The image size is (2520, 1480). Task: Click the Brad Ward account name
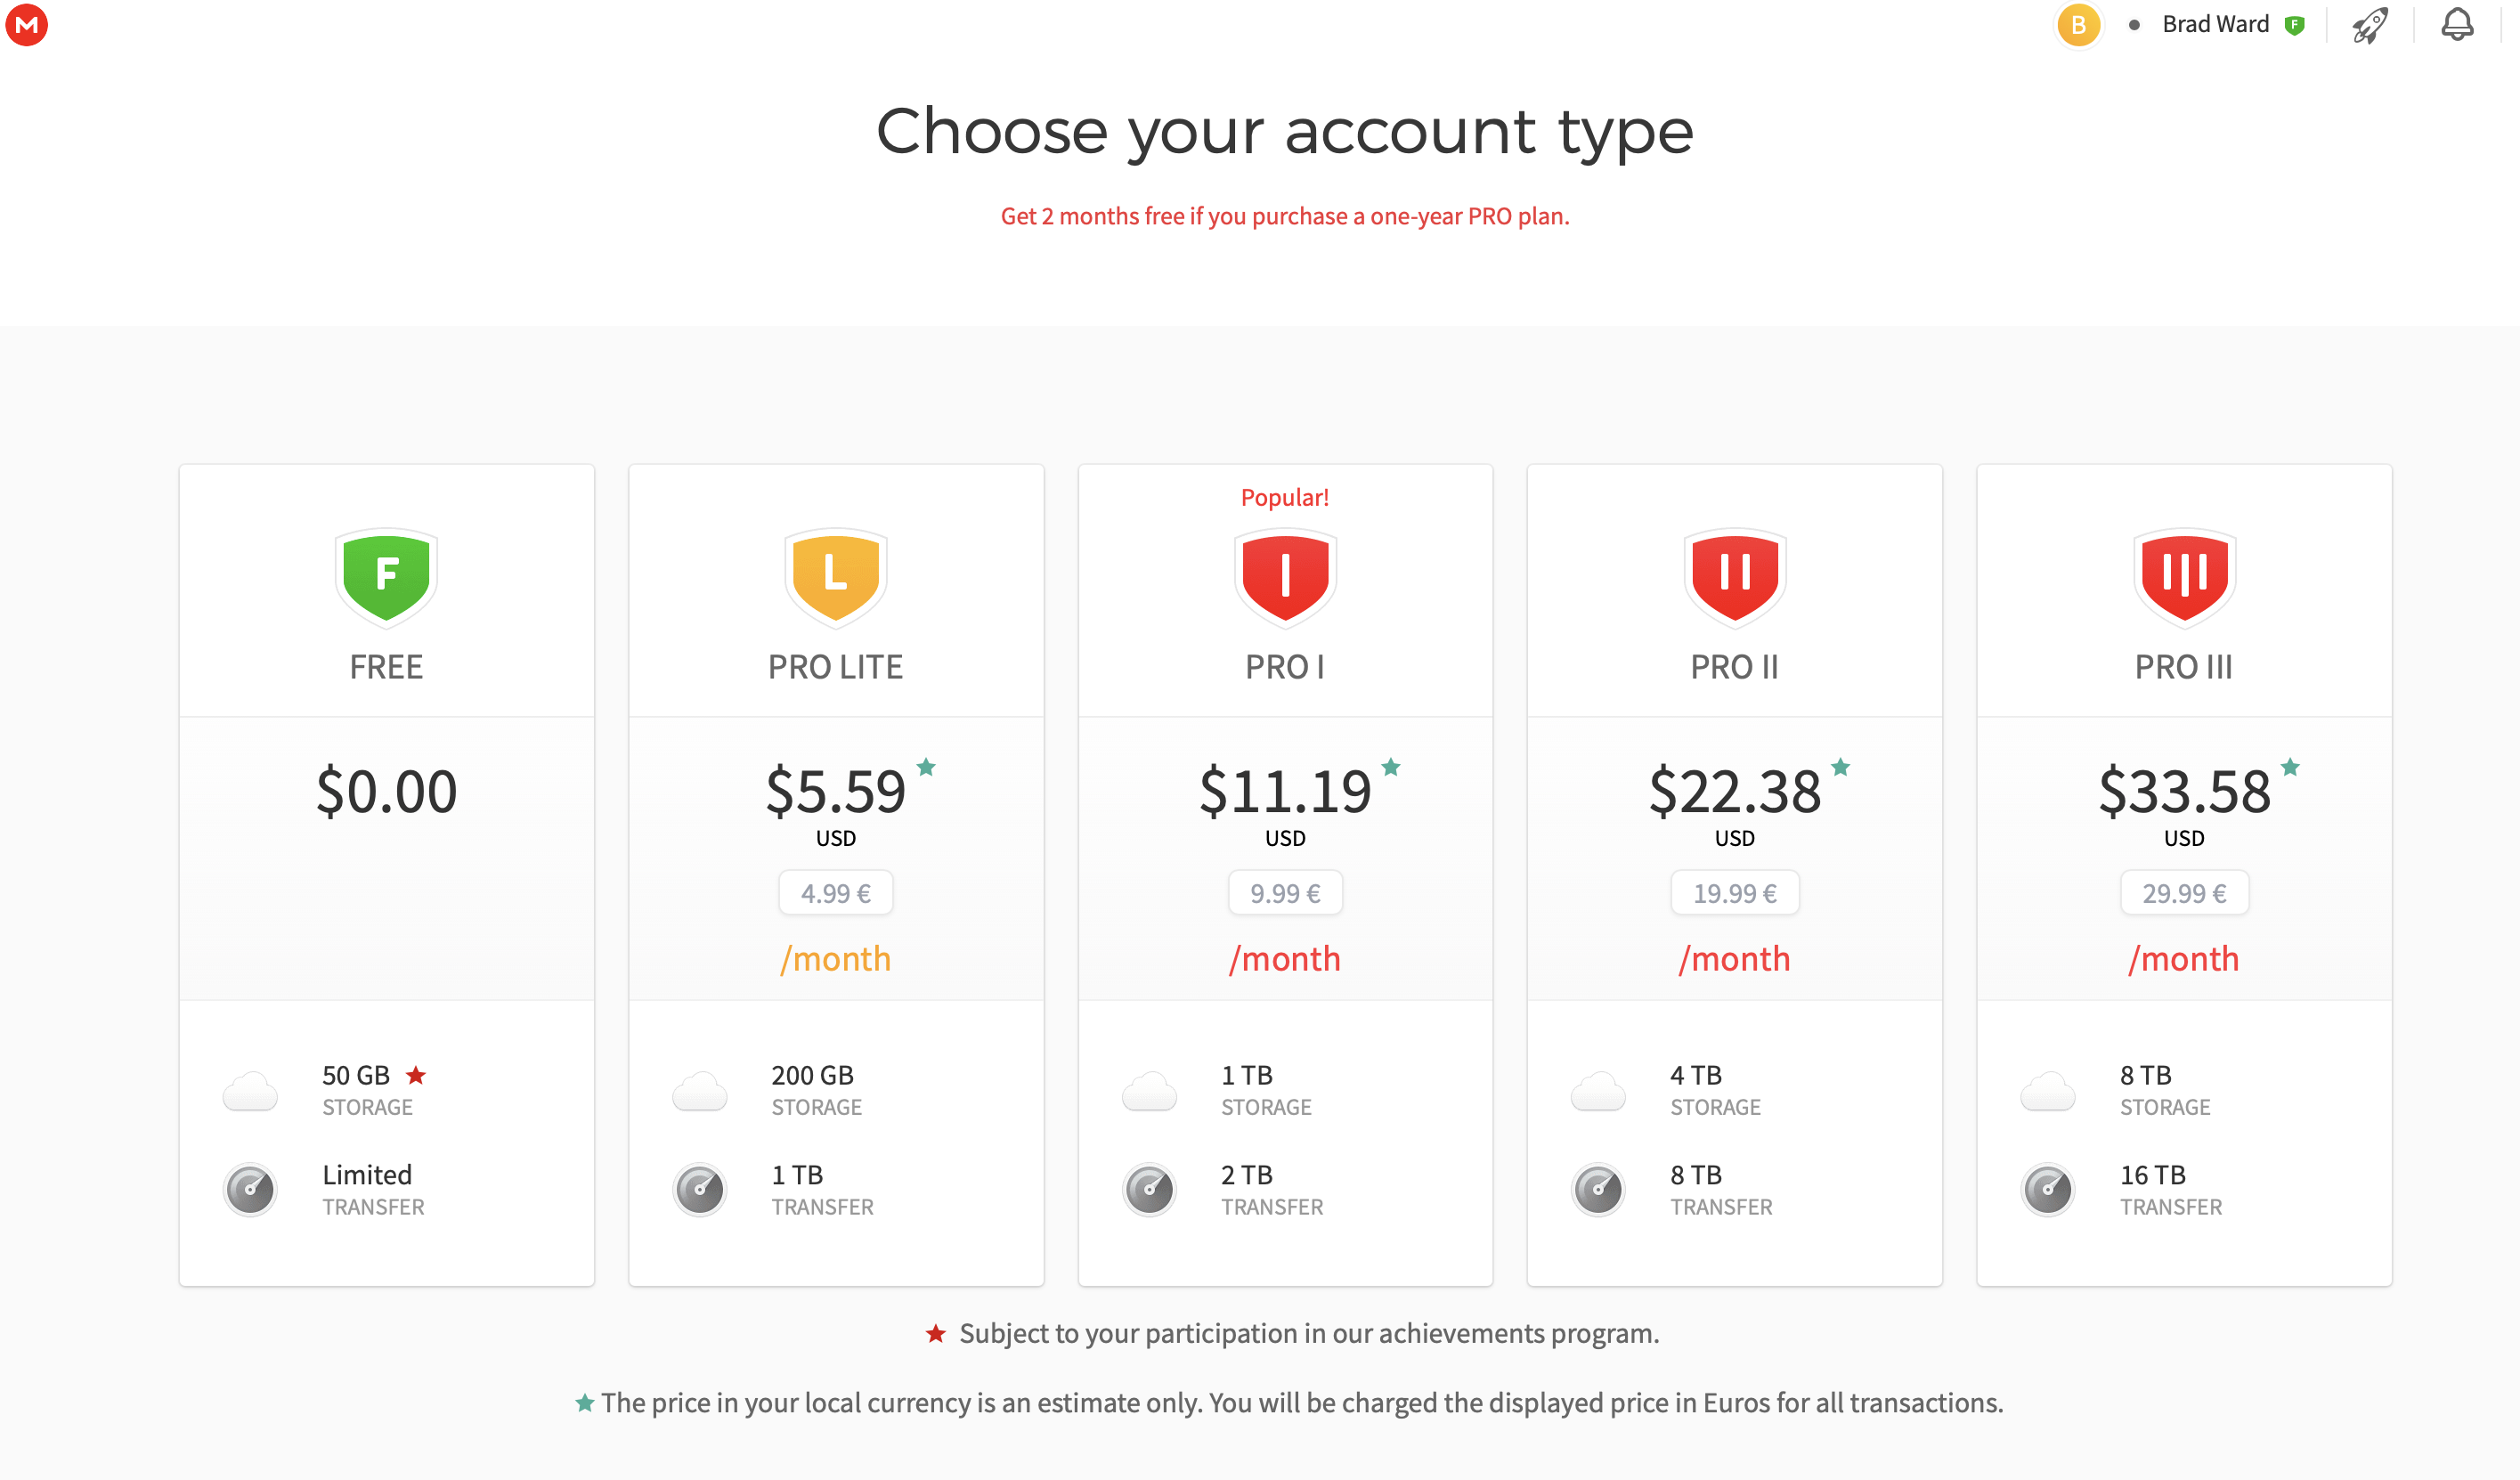pos(2215,25)
